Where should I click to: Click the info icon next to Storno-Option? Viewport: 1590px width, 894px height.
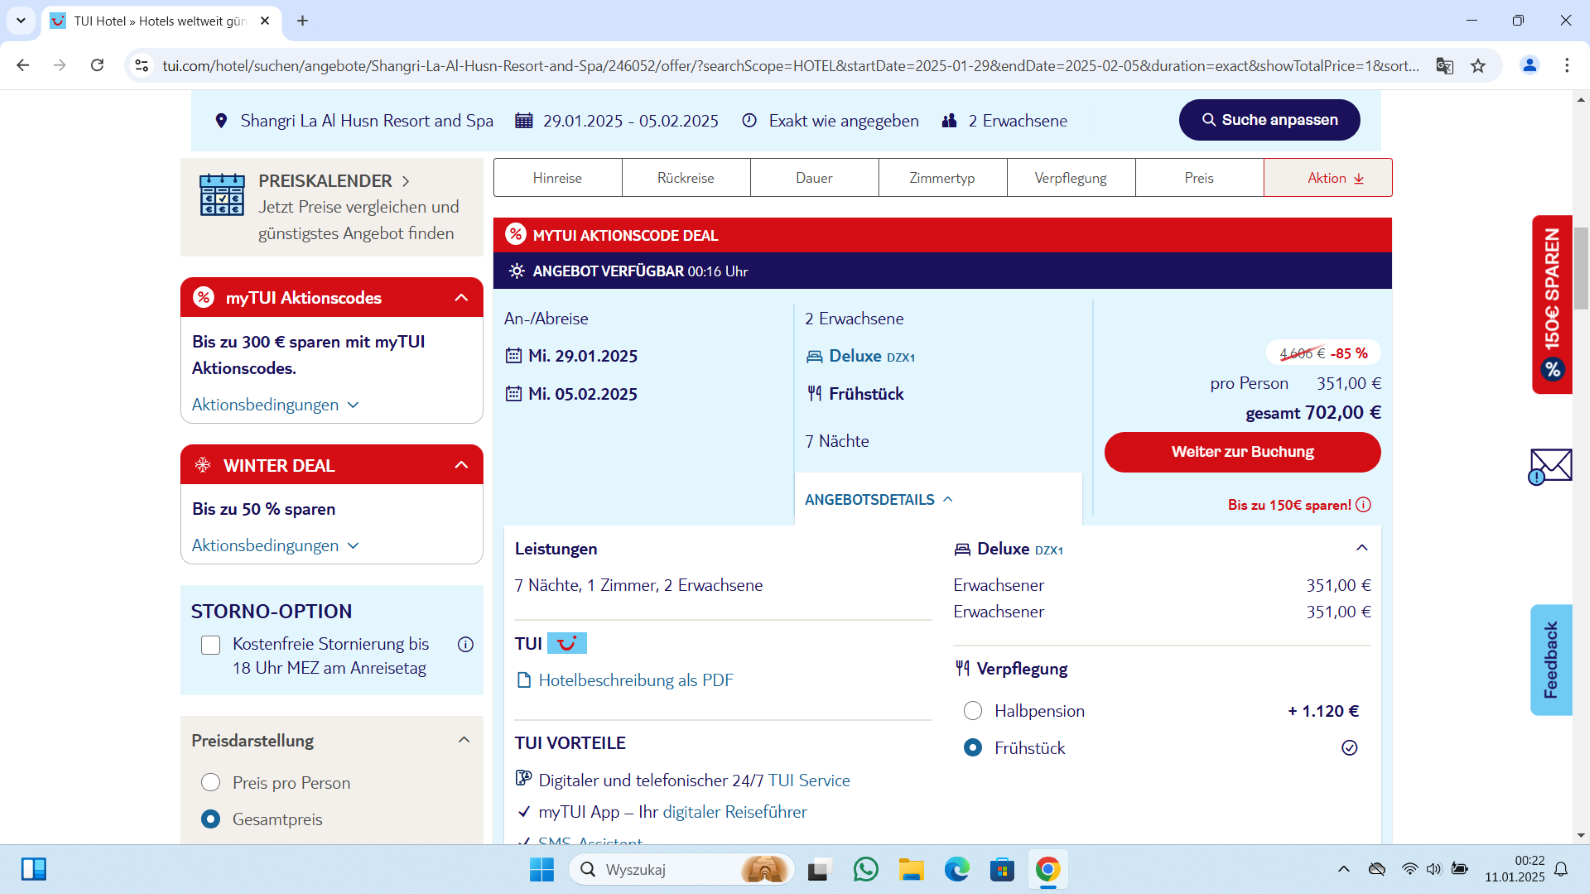(465, 645)
